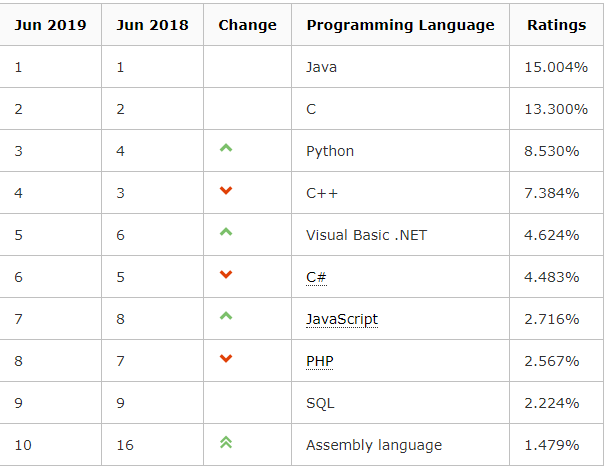Click the 13.300% rating value

pos(556,109)
